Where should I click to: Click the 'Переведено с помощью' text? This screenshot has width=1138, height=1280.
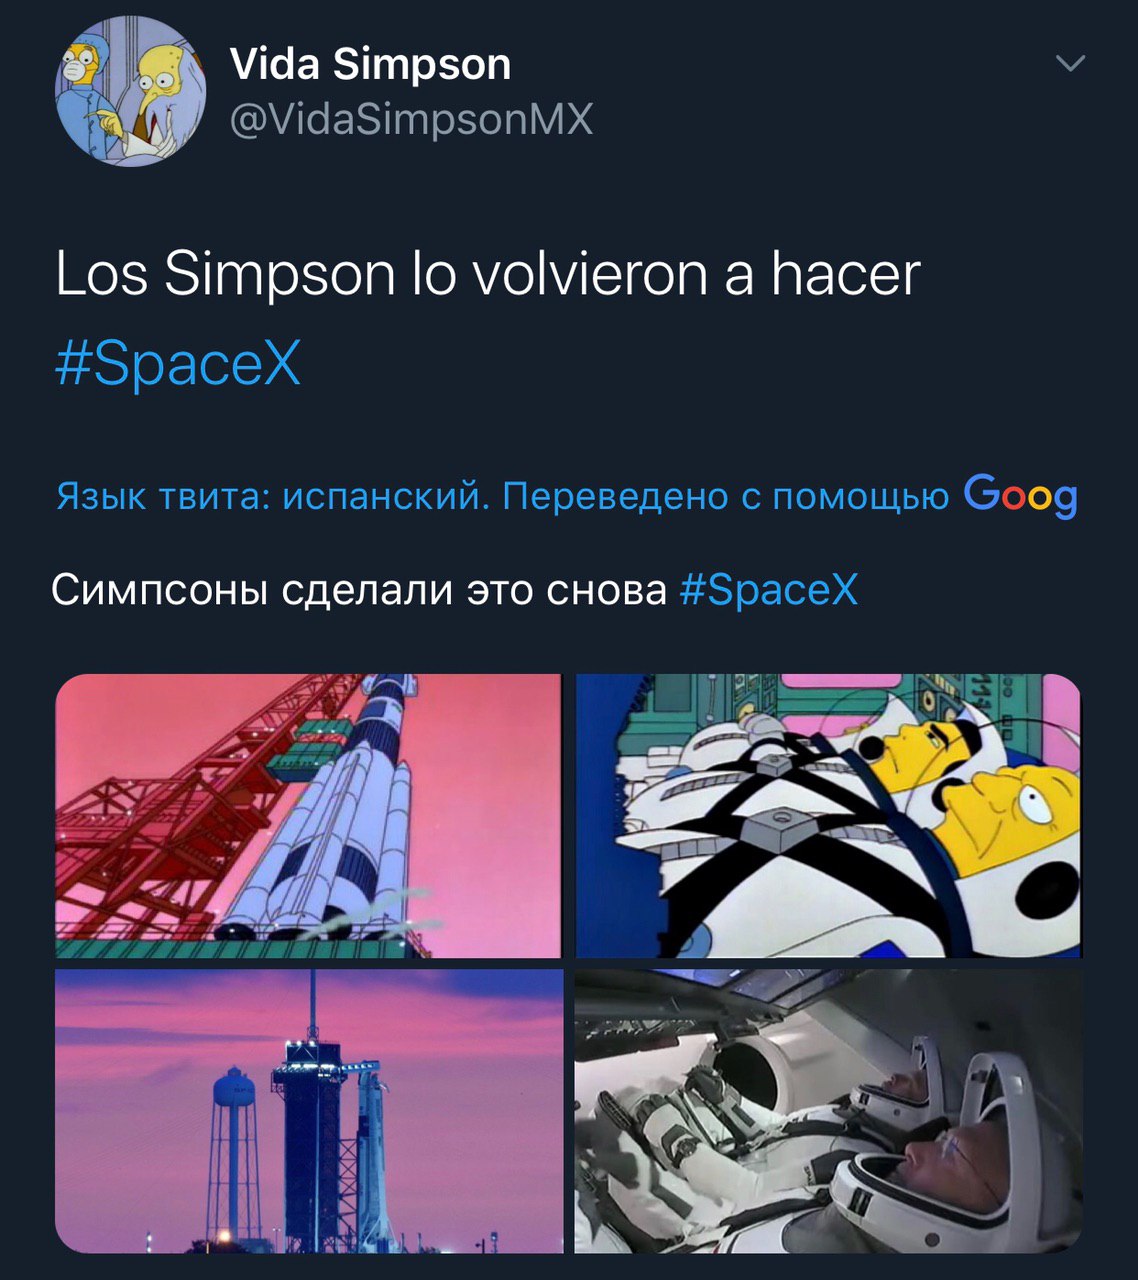coord(725,496)
